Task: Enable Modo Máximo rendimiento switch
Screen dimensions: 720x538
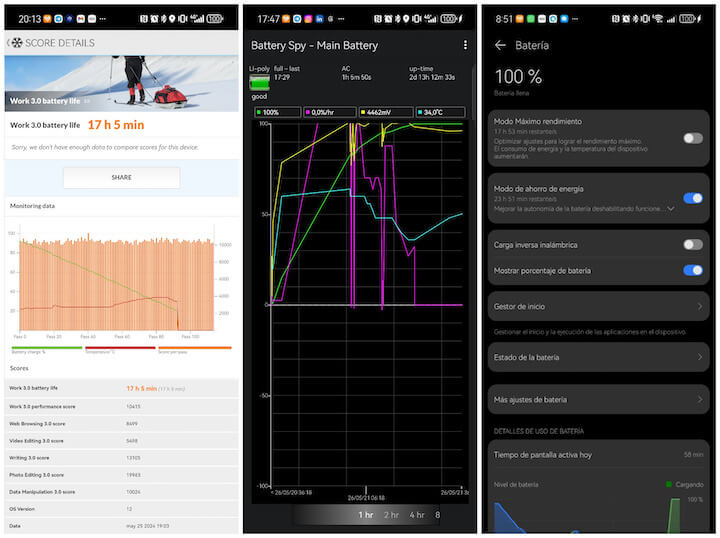Action: pyautogui.click(x=692, y=138)
